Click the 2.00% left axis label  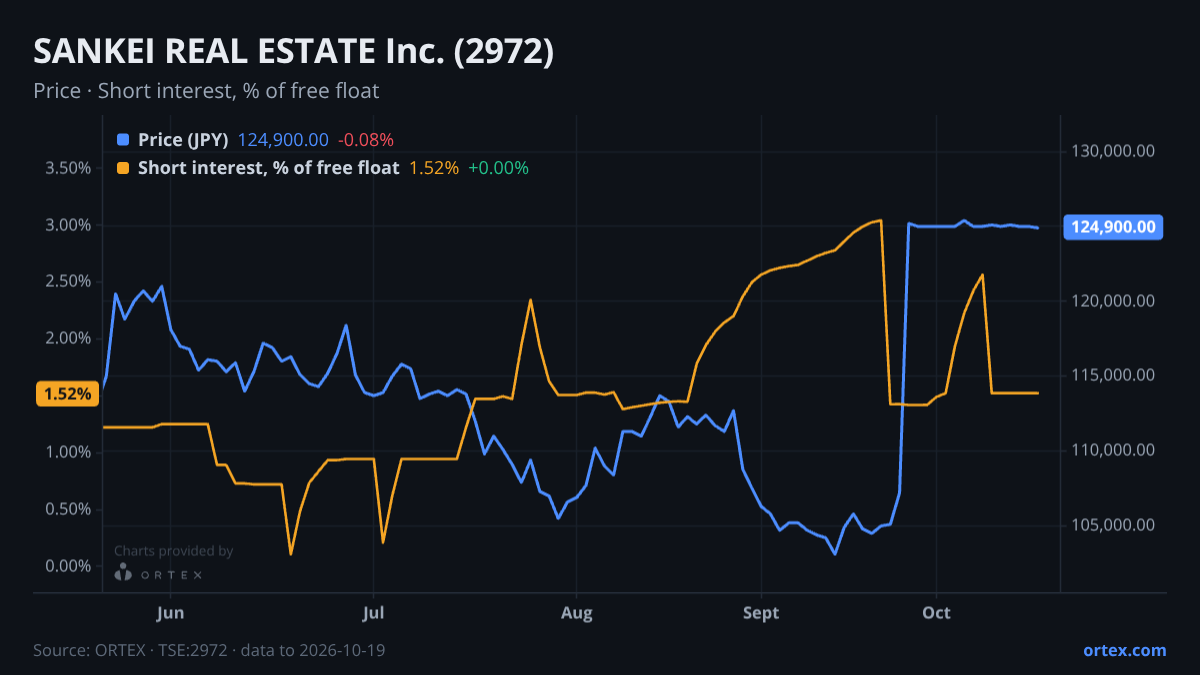point(69,338)
